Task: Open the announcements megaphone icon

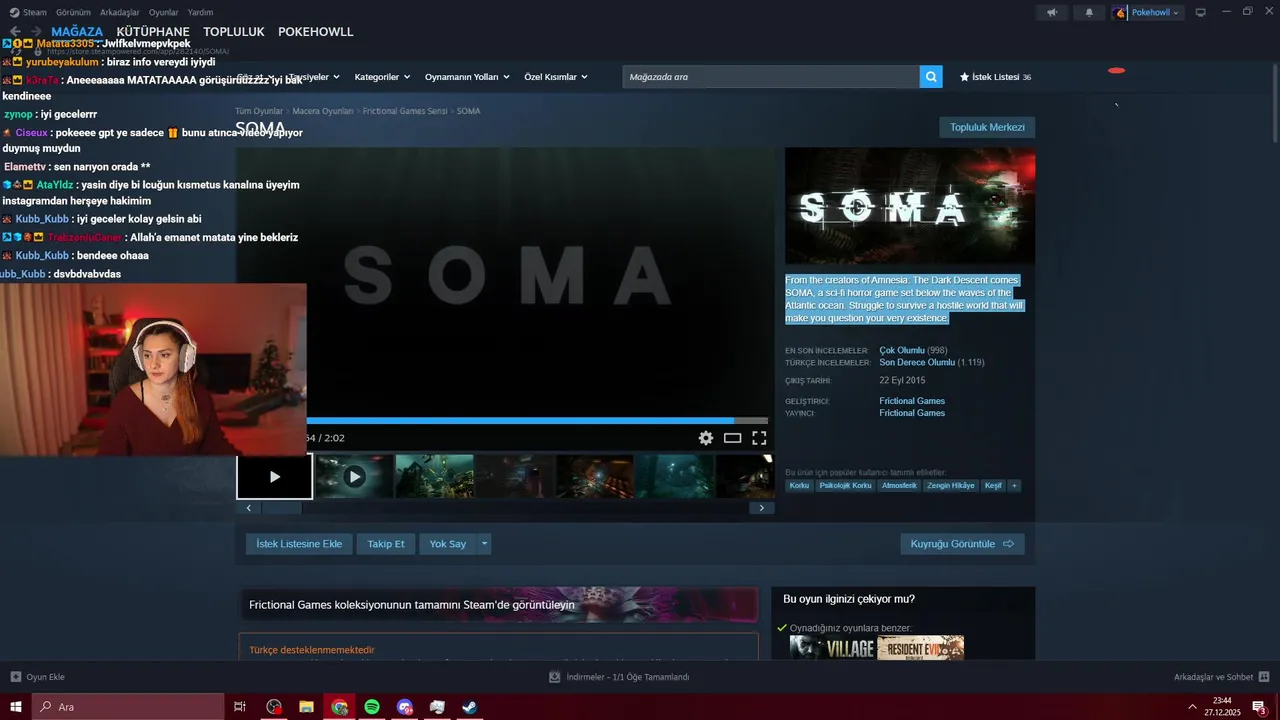Action: (x=1051, y=12)
